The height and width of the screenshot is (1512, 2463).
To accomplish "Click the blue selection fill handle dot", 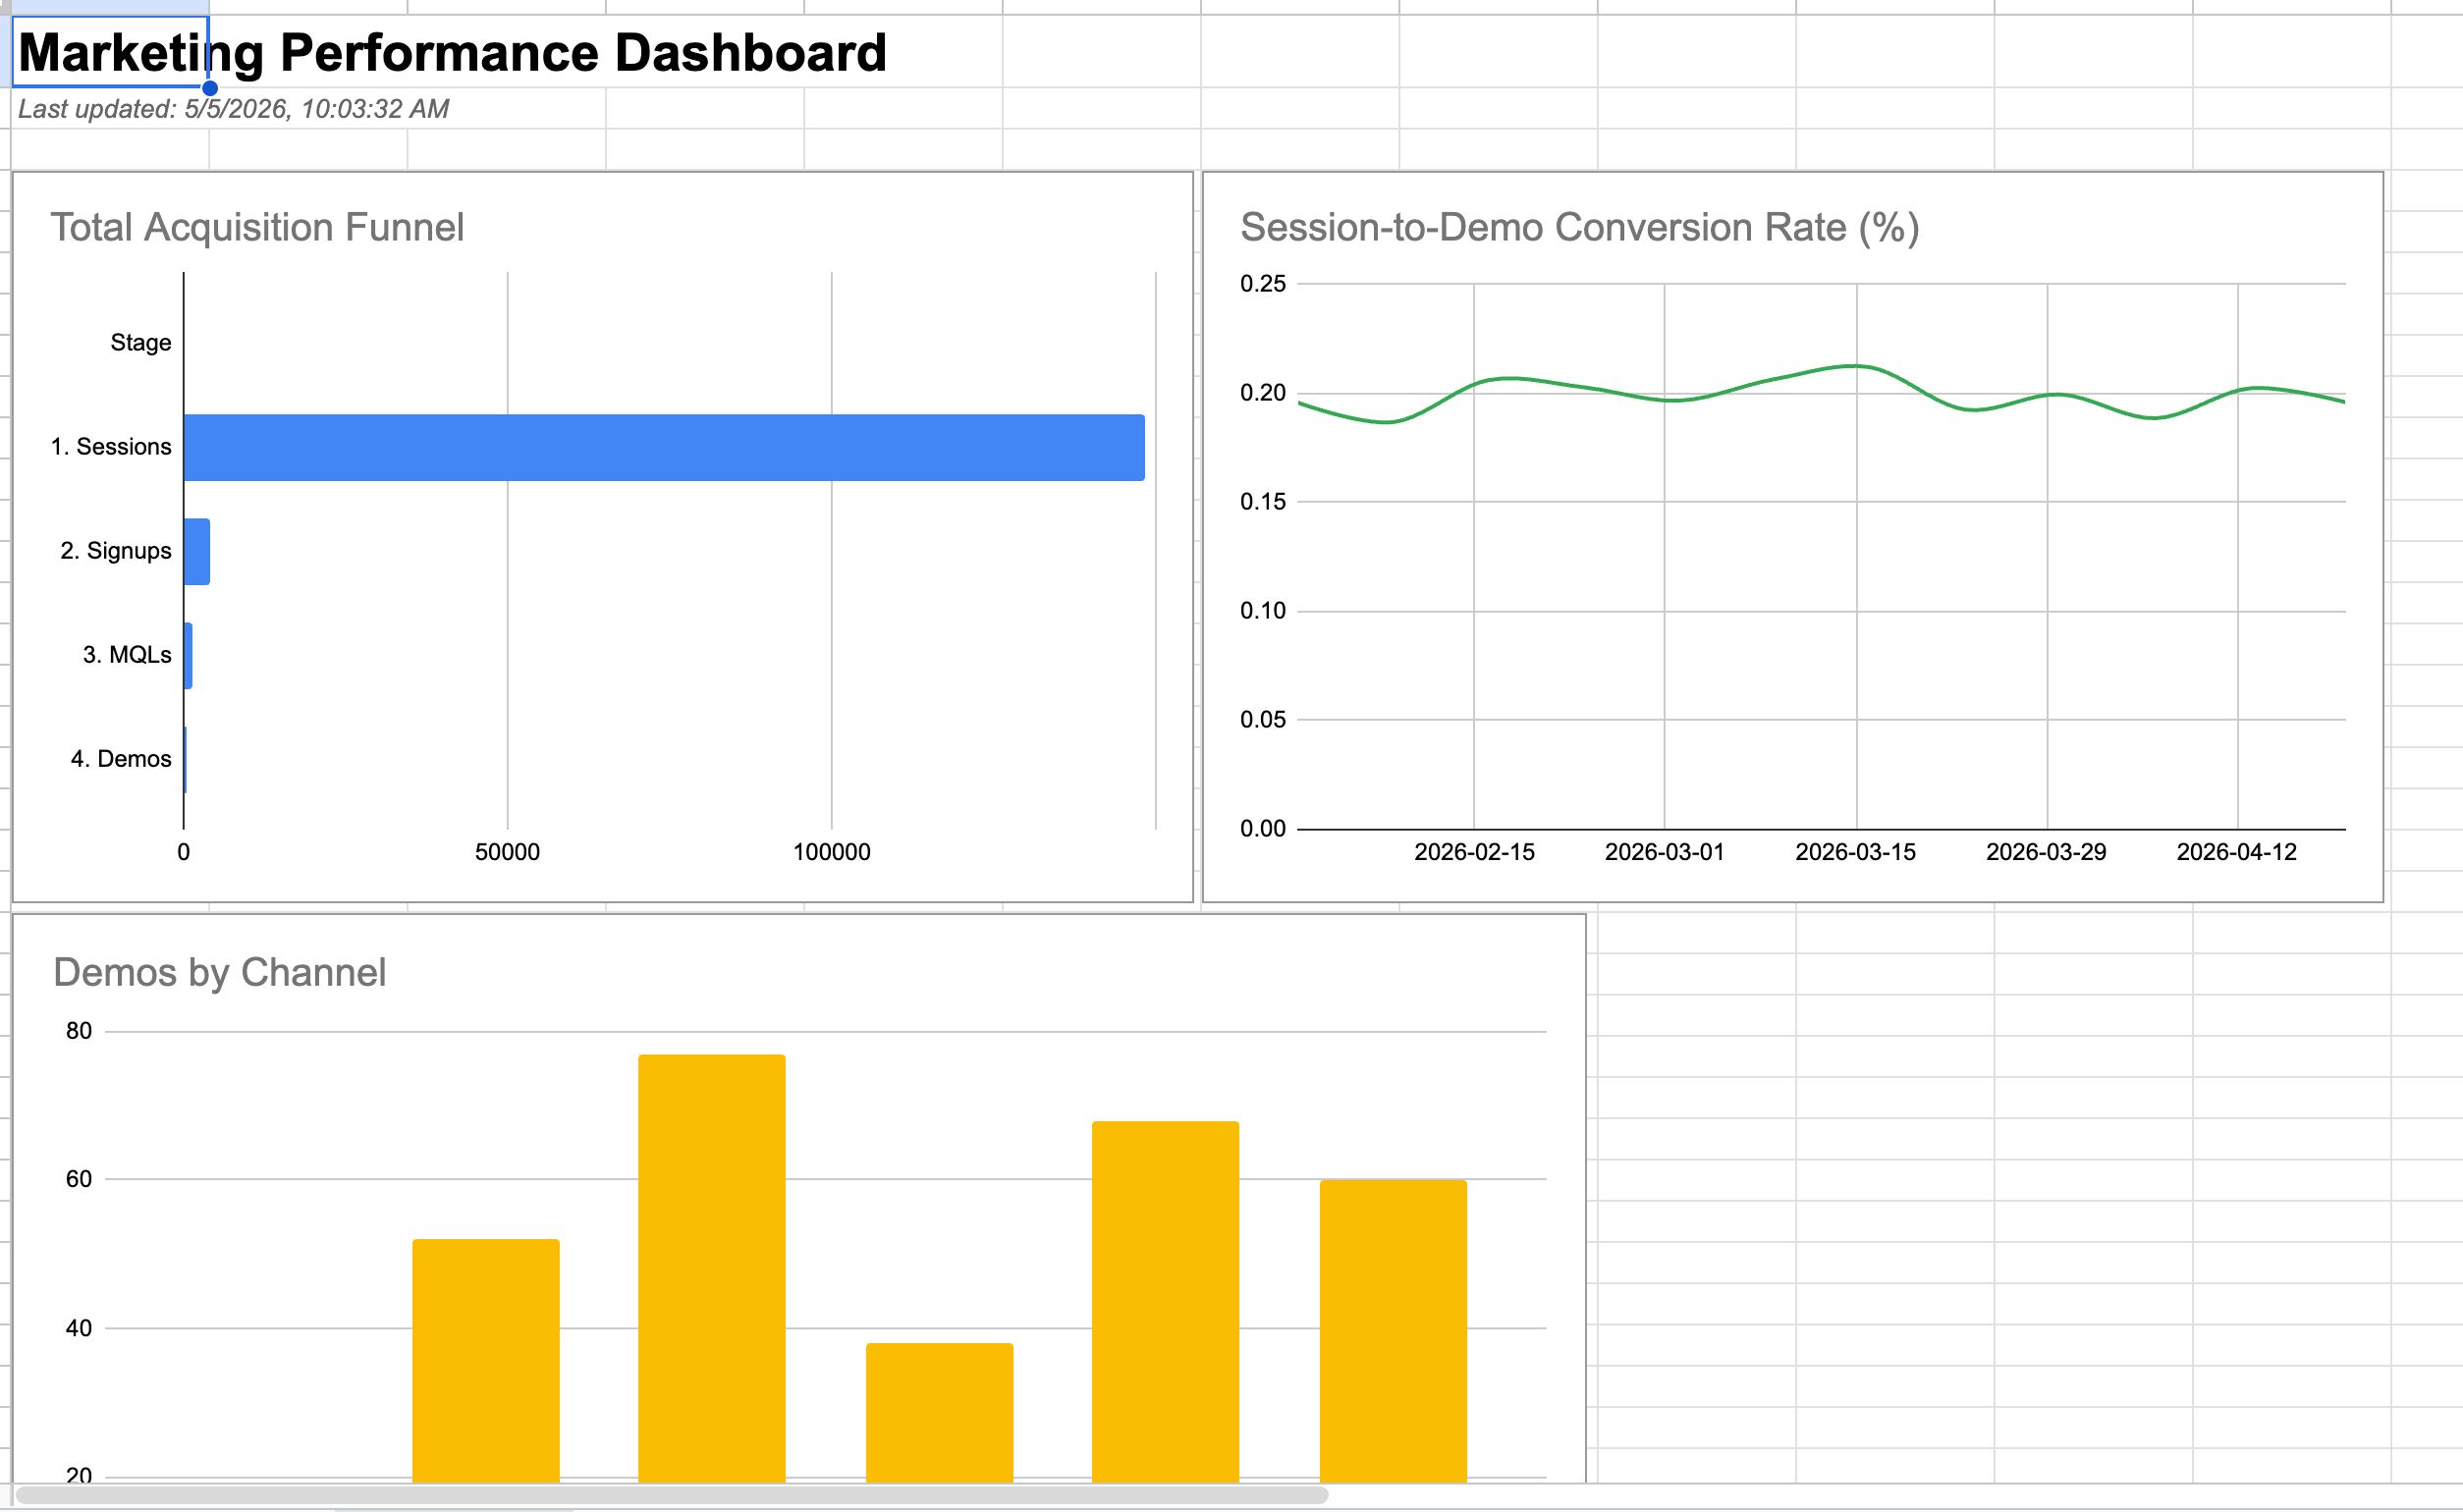I will (x=210, y=88).
